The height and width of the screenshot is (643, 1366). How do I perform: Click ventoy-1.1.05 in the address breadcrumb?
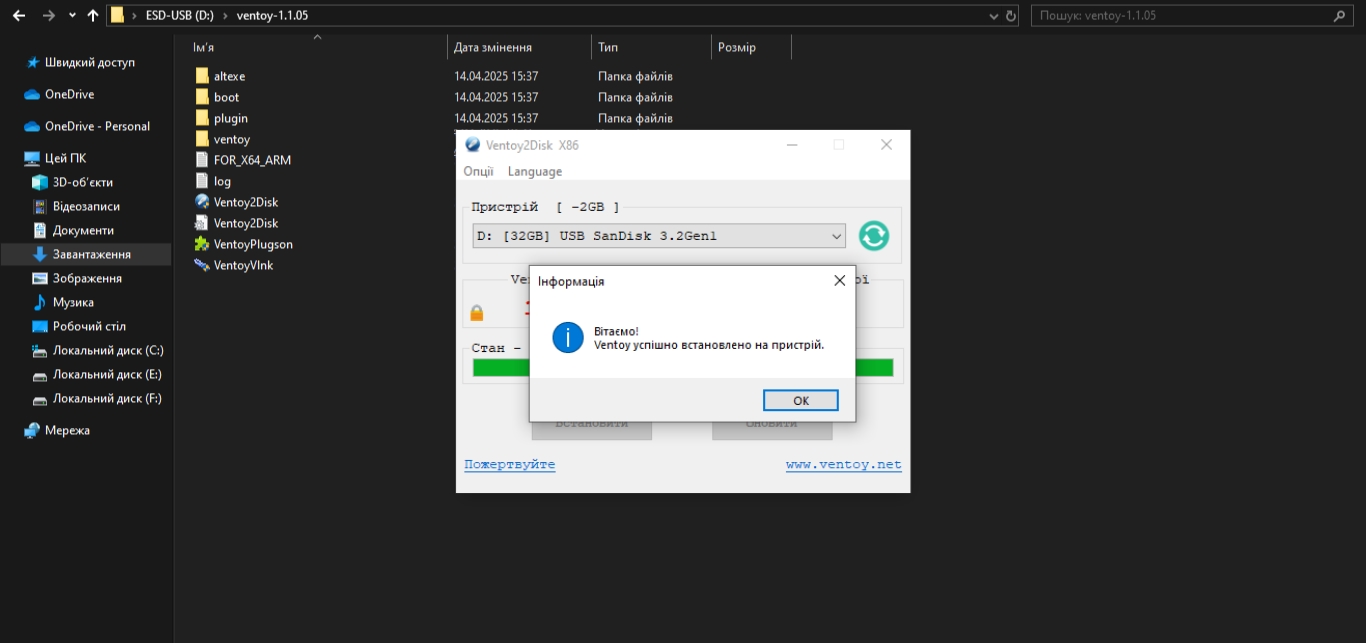(273, 16)
